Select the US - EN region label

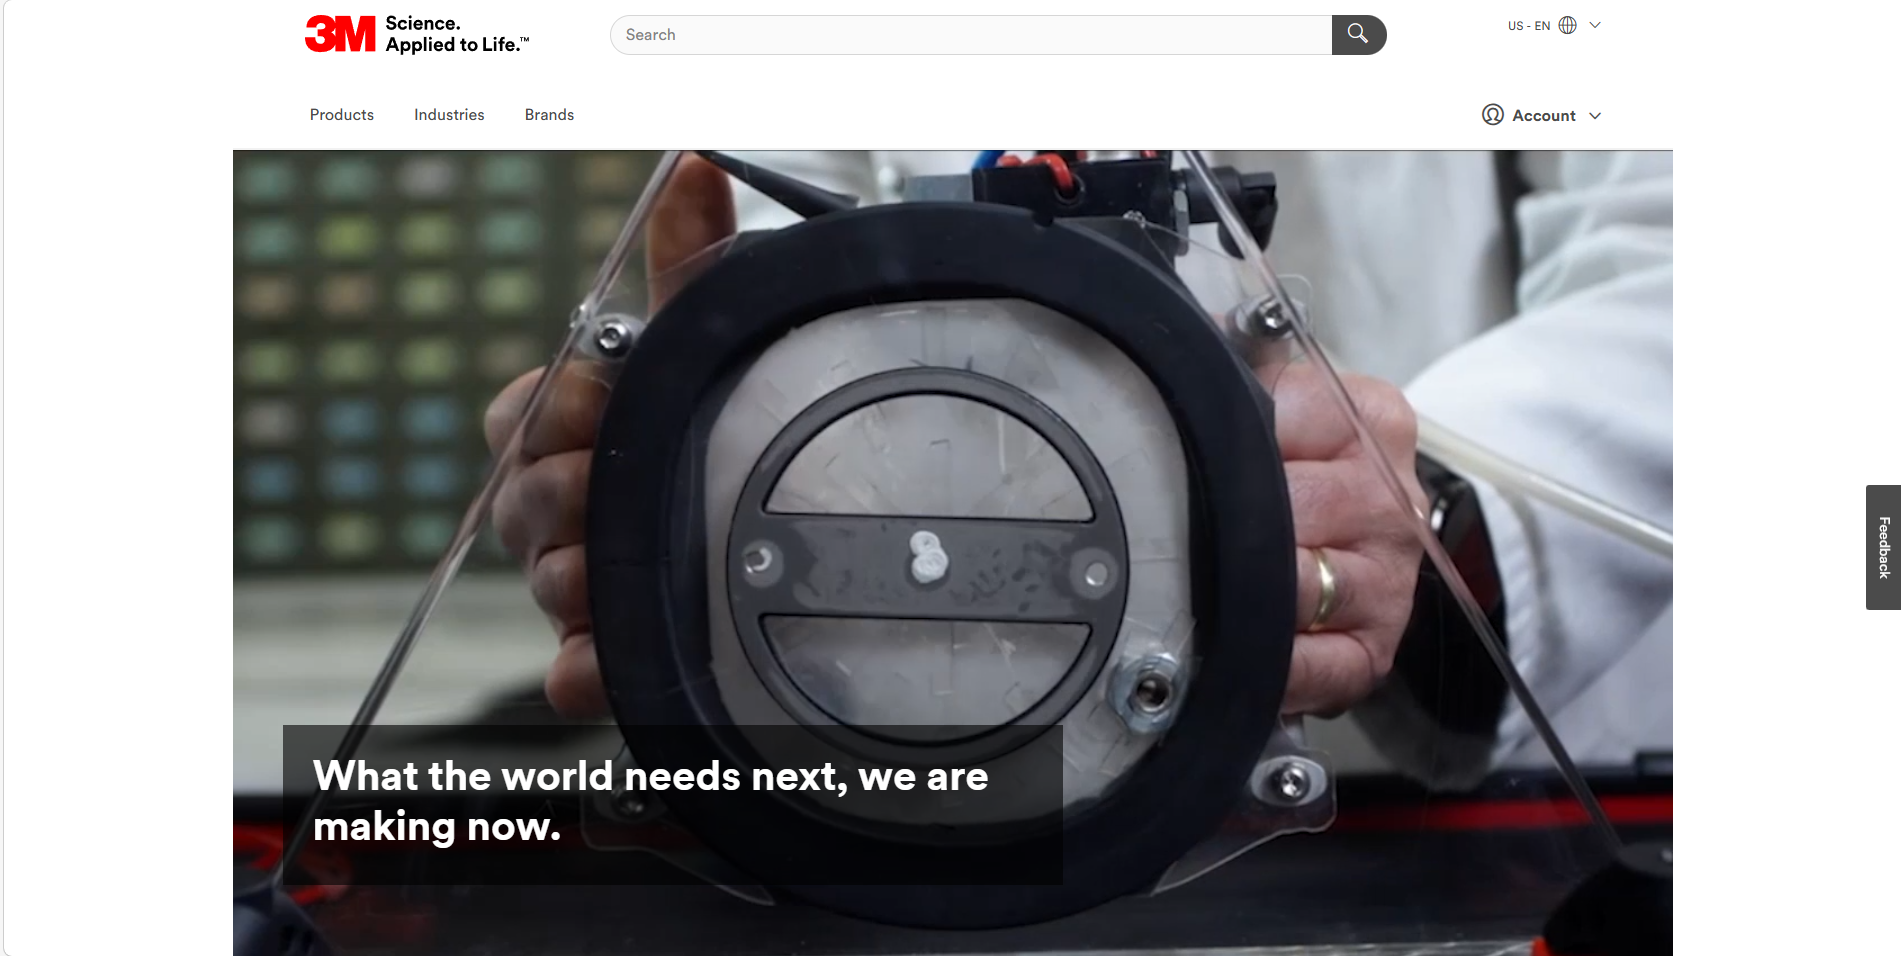point(1528,26)
